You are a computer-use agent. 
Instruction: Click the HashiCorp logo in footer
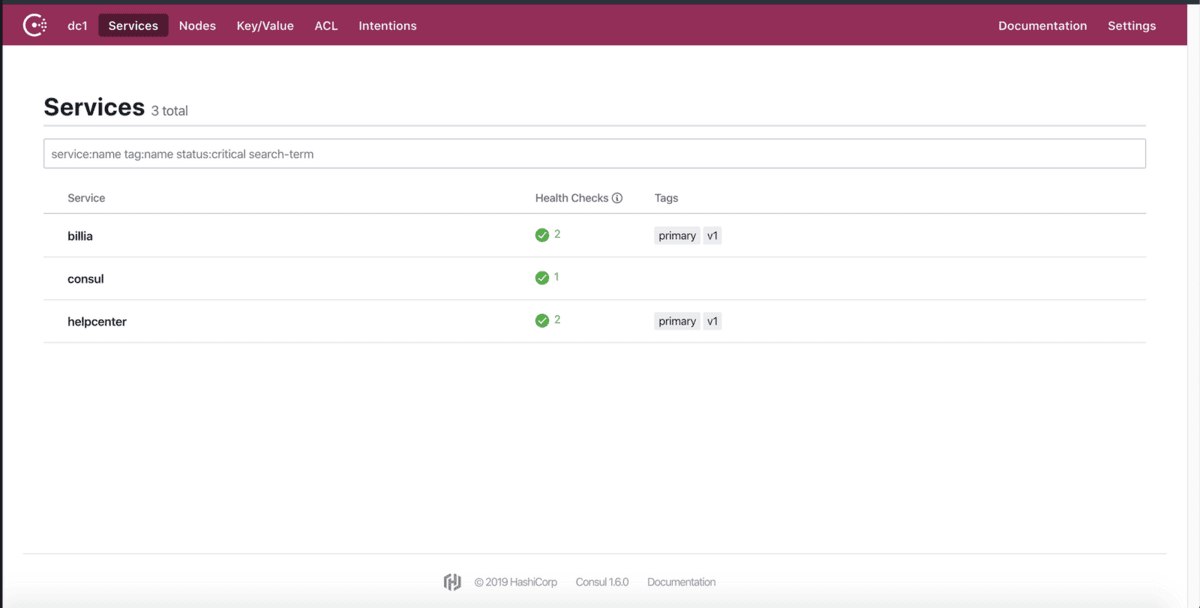click(x=452, y=582)
